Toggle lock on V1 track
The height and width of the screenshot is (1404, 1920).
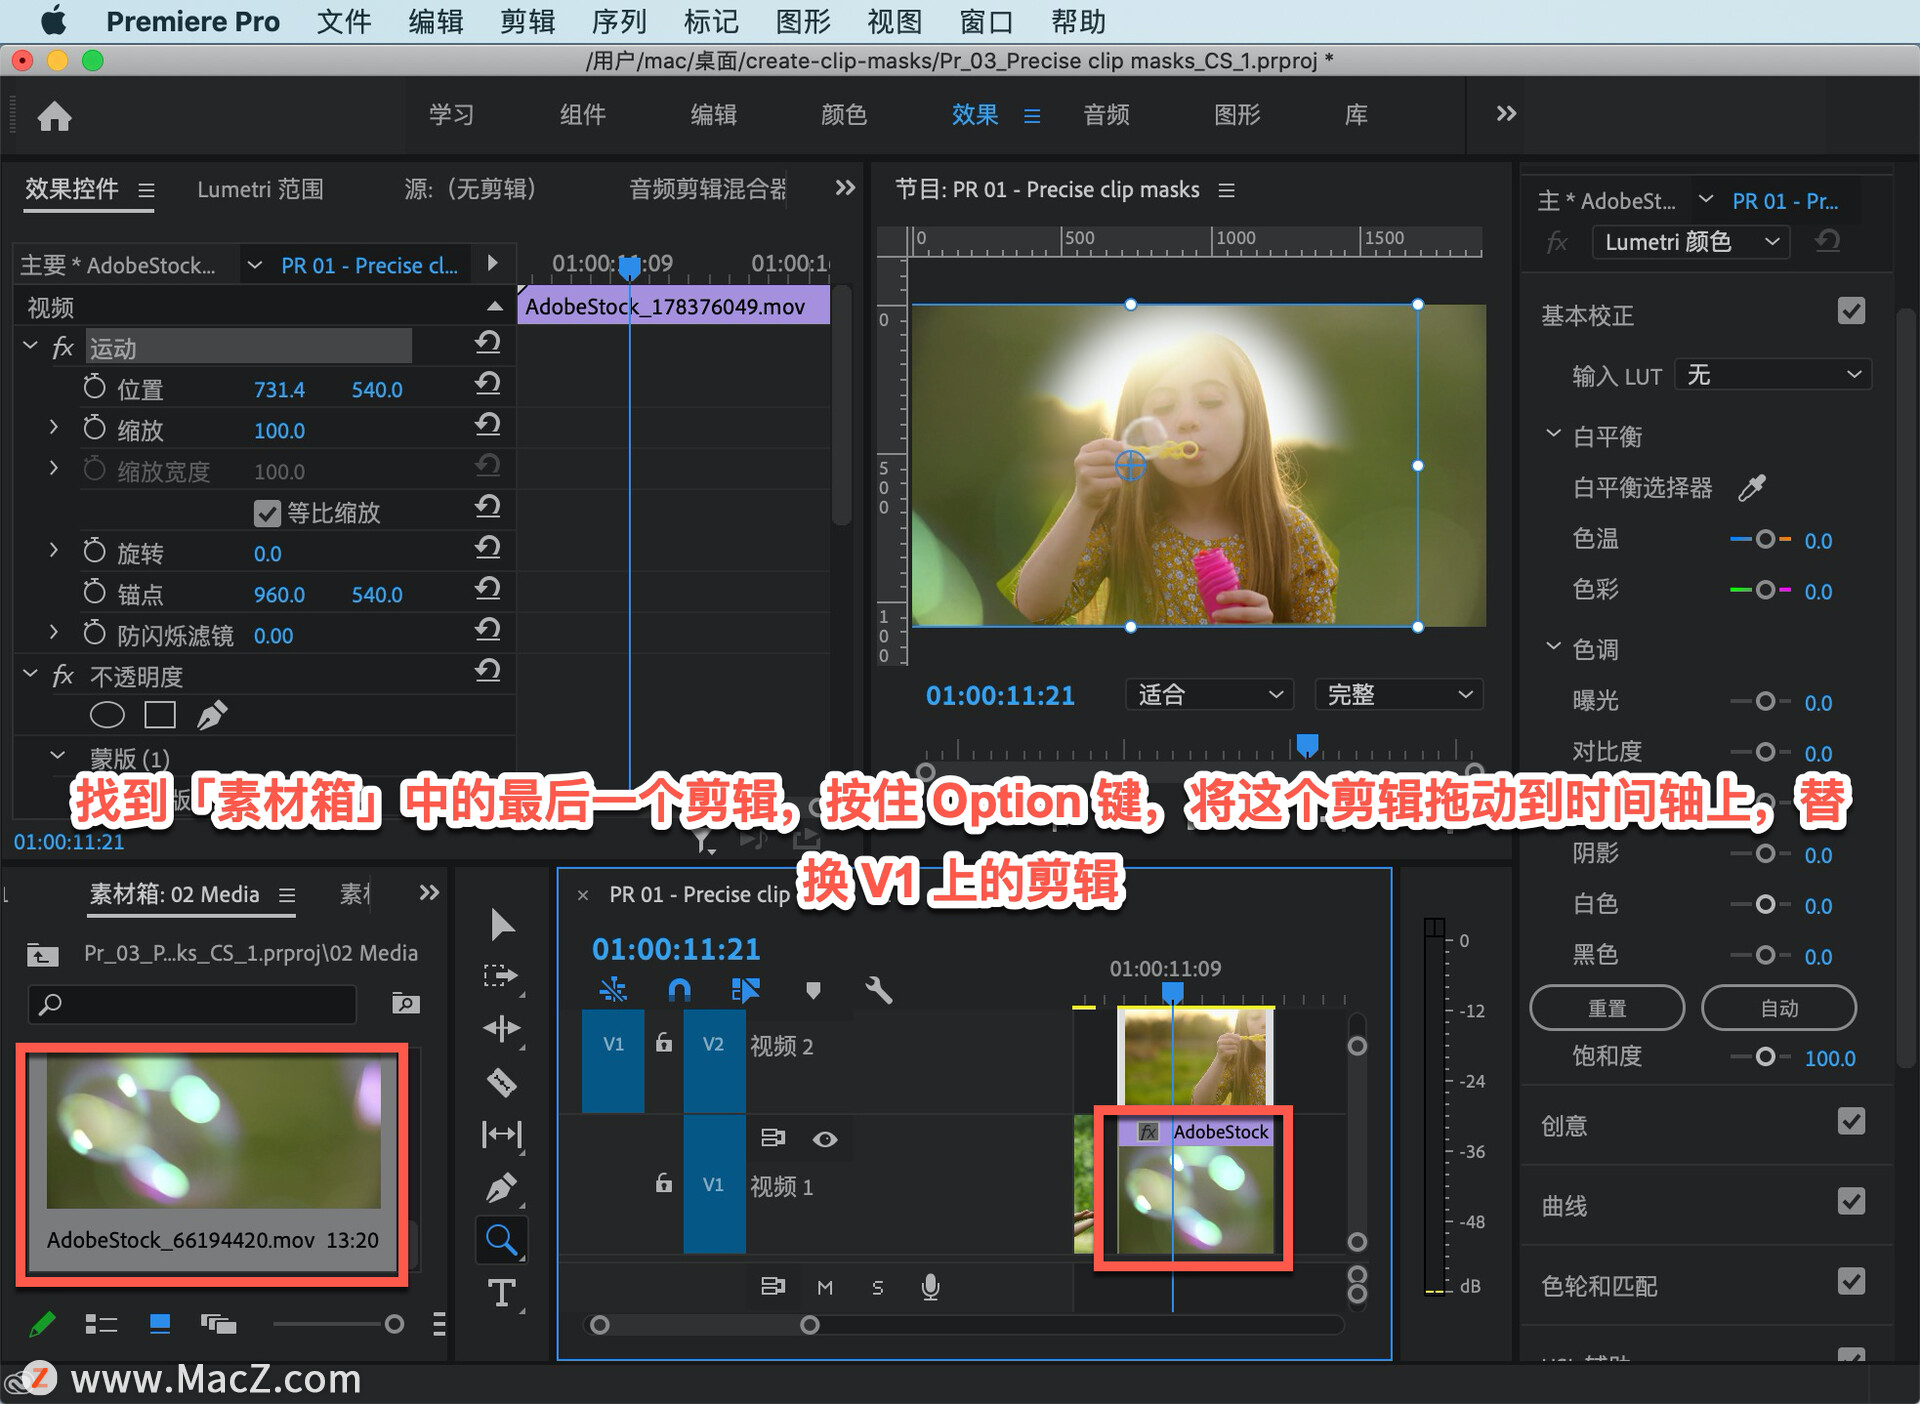tap(663, 1183)
